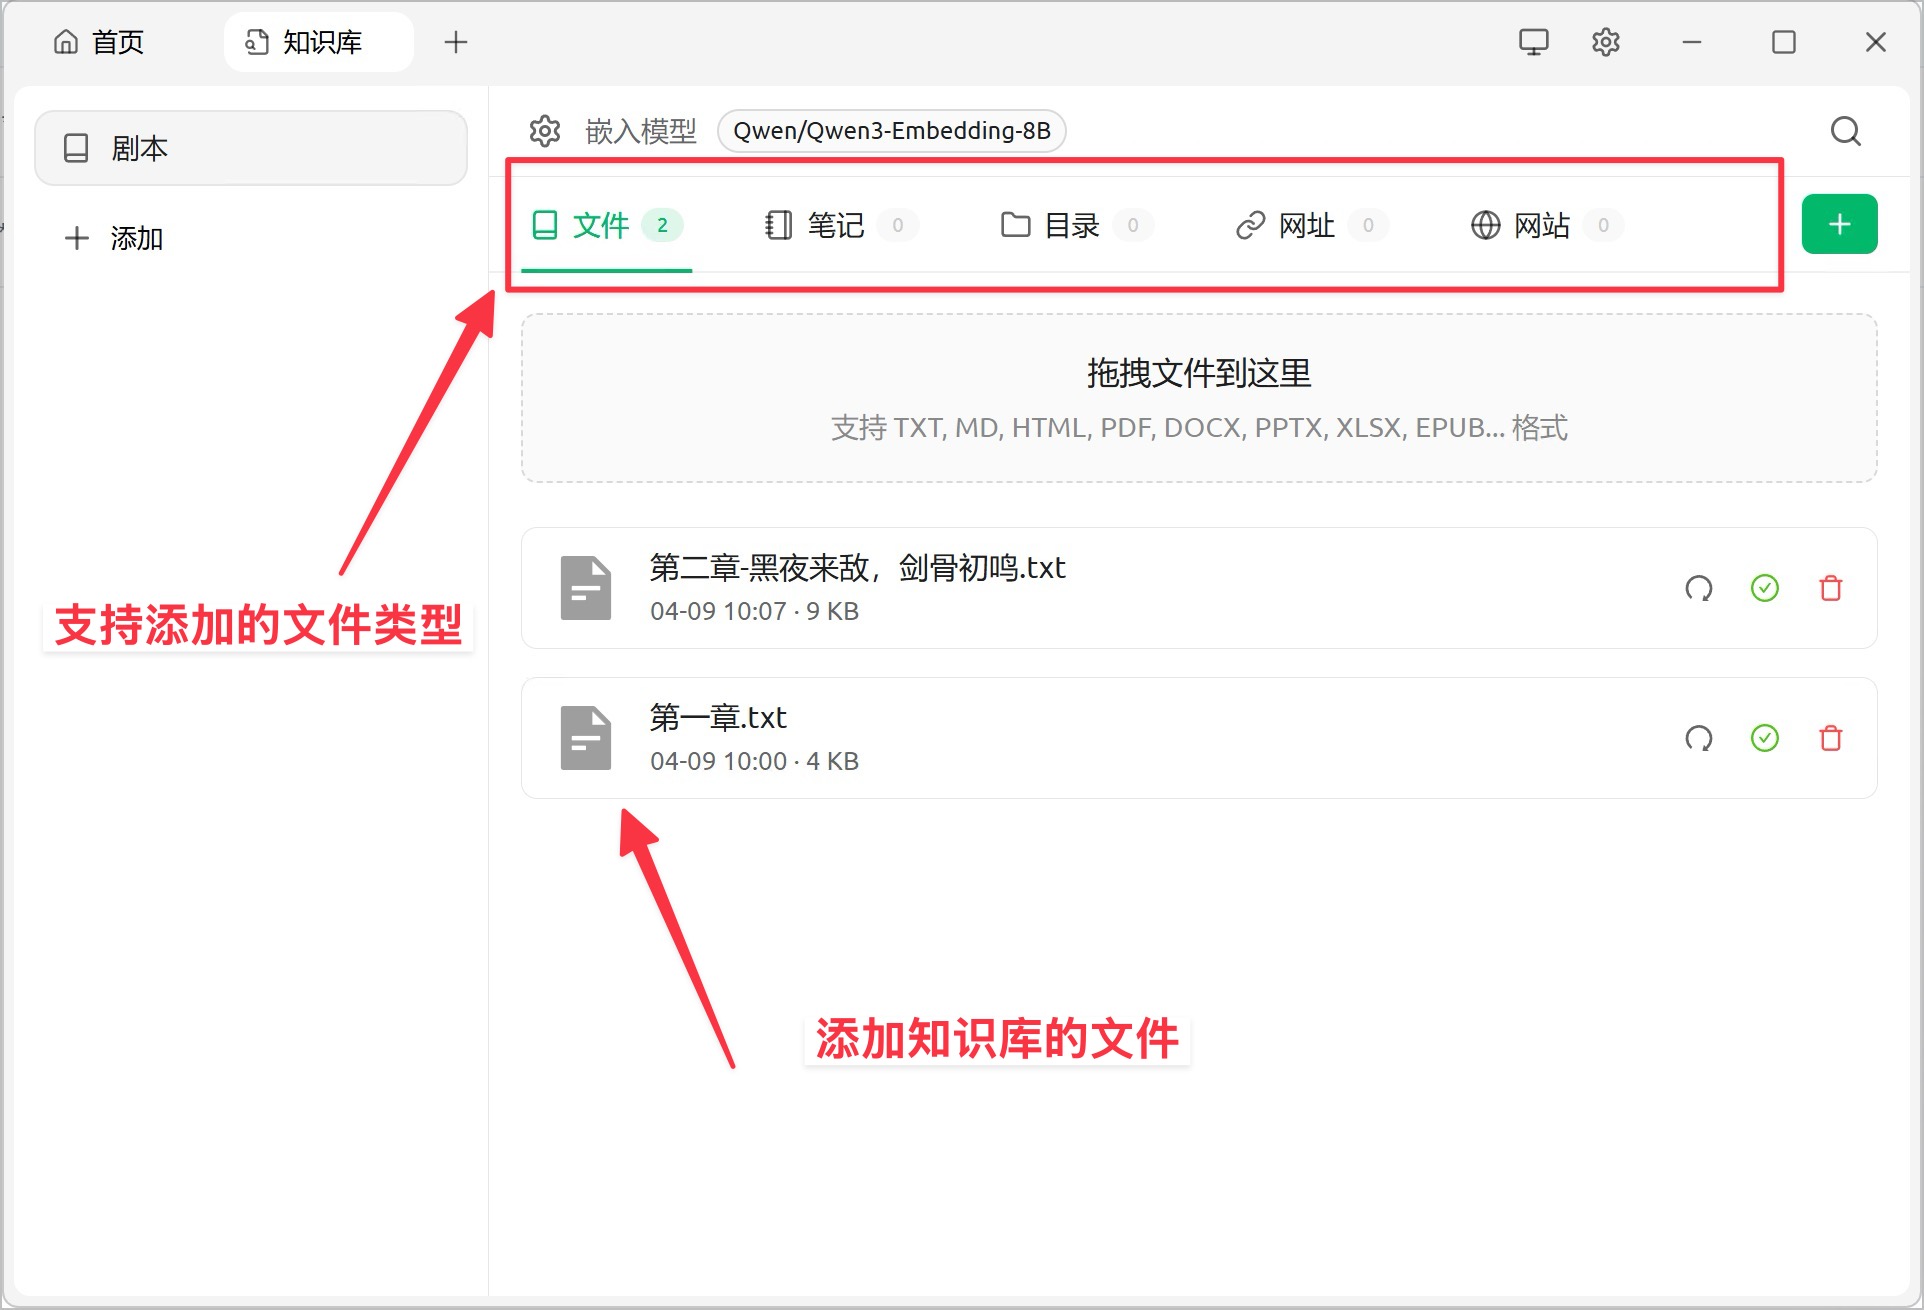Viewport: 1924px width, 1310px height.
Task: Click the monitor display icon
Action: click(x=1533, y=42)
